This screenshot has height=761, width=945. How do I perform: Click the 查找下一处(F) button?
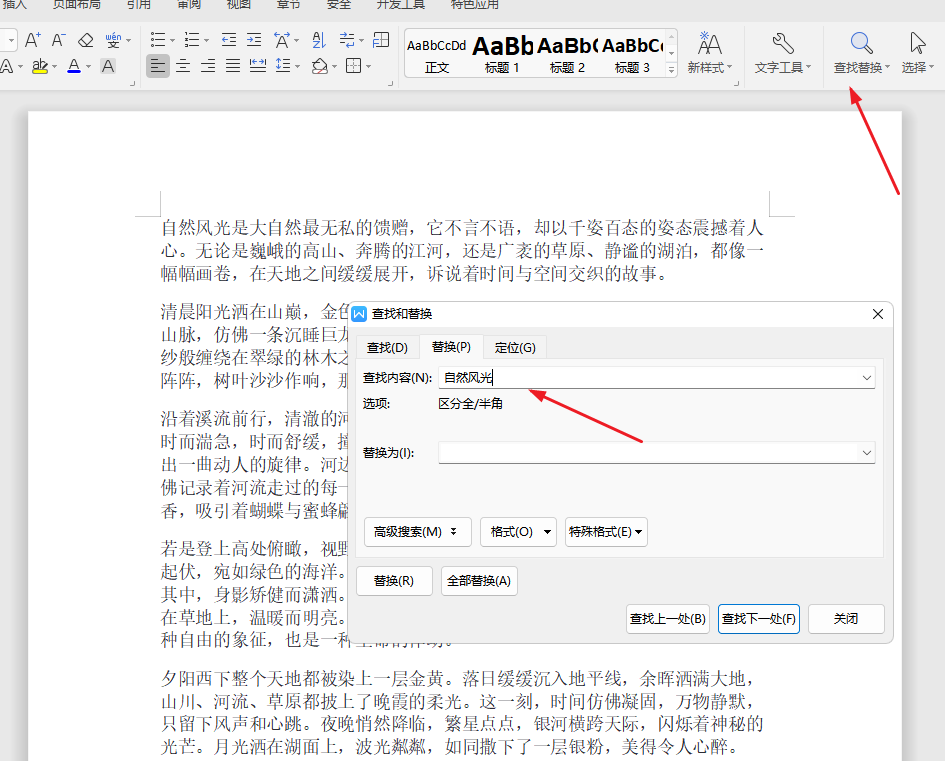[758, 618]
